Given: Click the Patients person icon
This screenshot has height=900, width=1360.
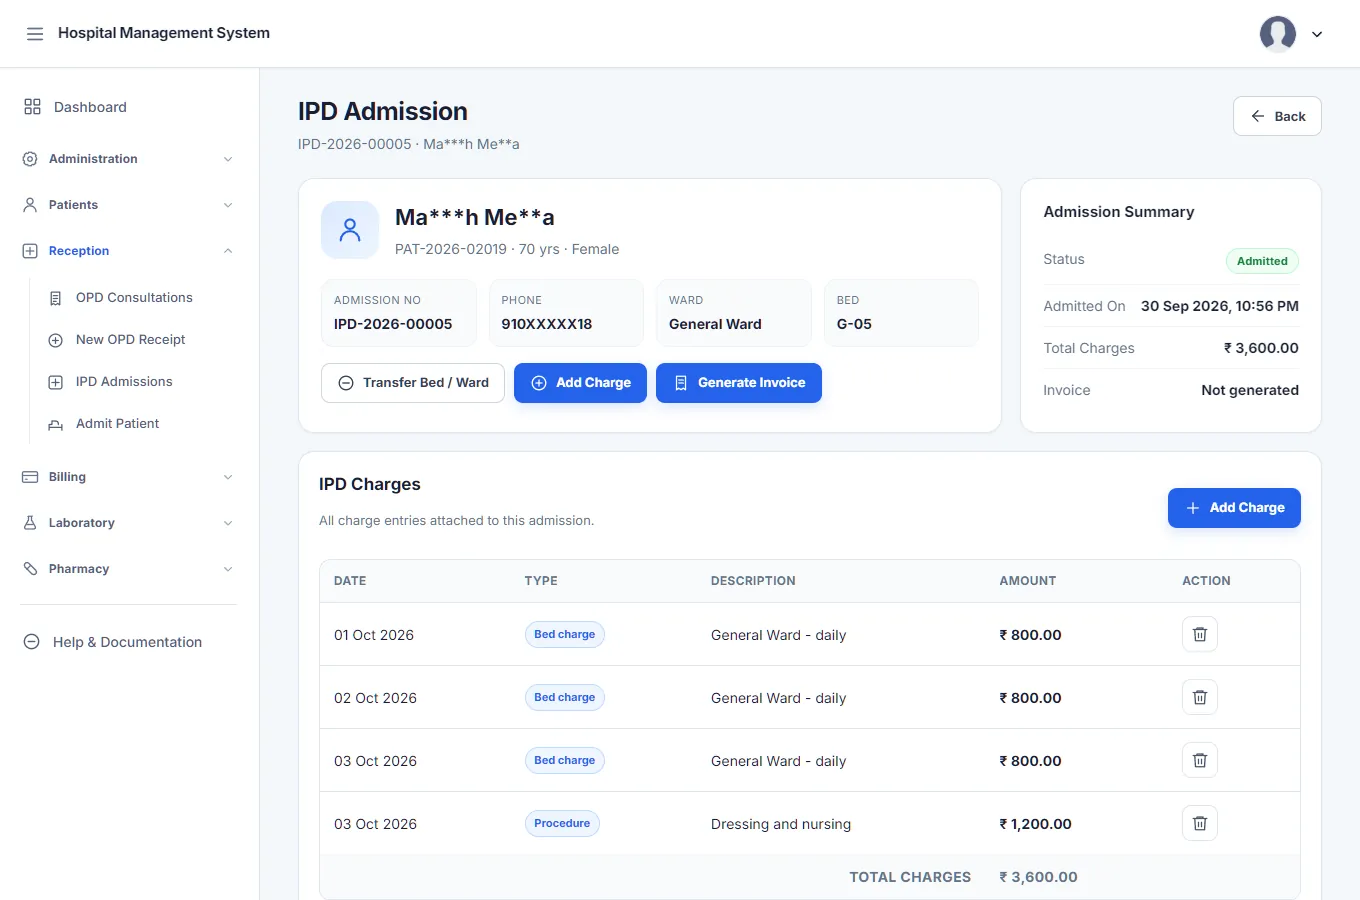Looking at the screenshot, I should coord(30,205).
